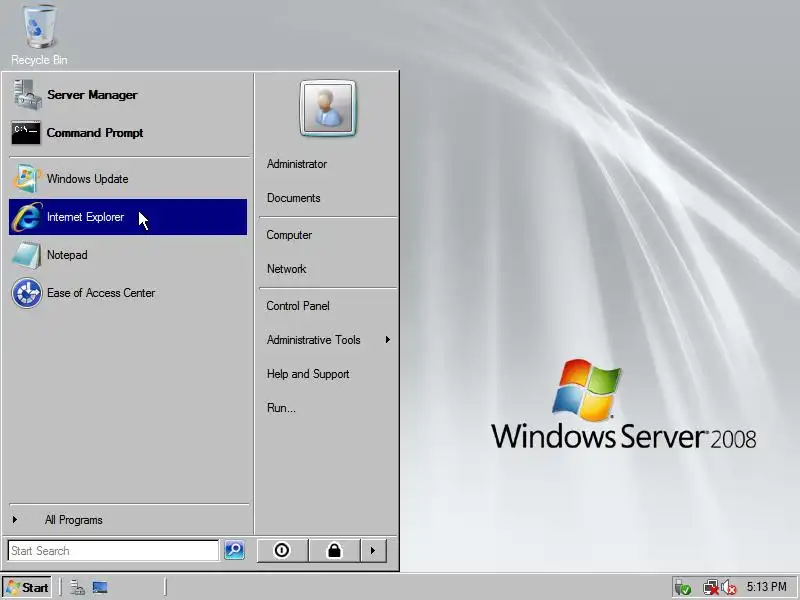Screen dimensions: 800x600
Task: Click the Show Desktop quick launch icon
Action: [100, 588]
